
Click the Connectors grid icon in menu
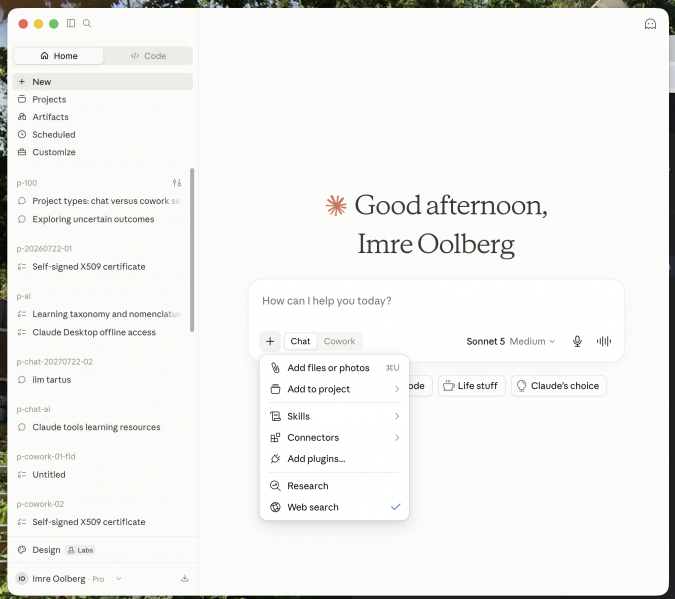pos(275,438)
